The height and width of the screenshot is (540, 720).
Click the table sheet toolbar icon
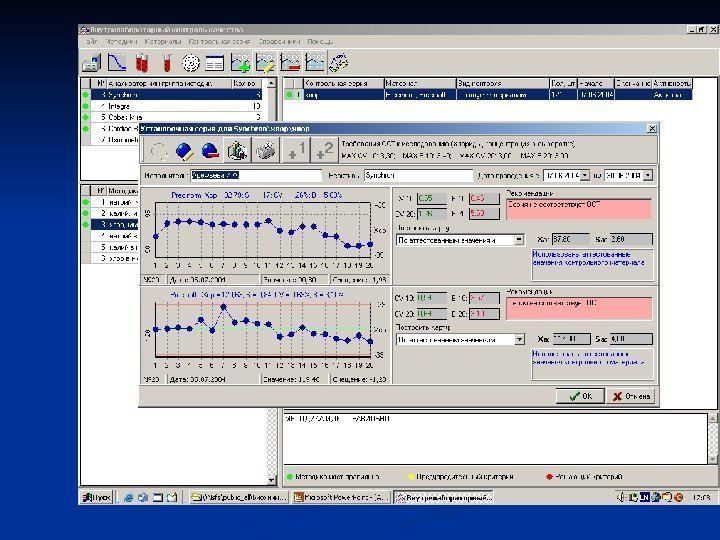pyautogui.click(x=214, y=62)
